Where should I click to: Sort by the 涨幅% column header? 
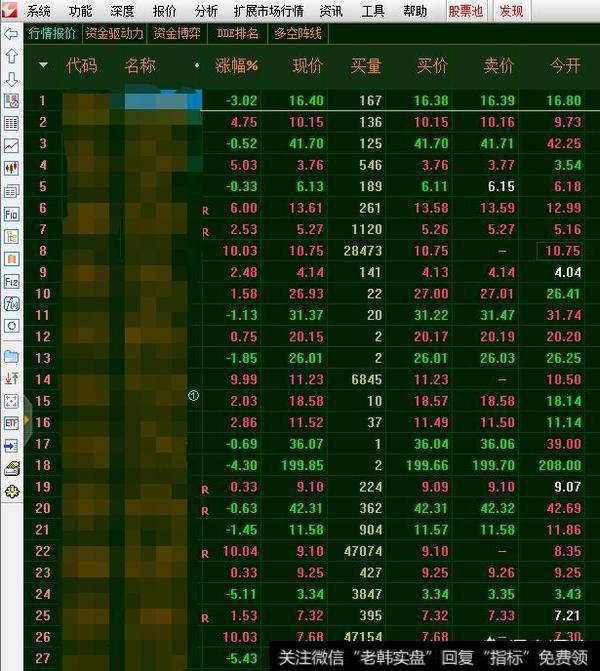pos(236,66)
